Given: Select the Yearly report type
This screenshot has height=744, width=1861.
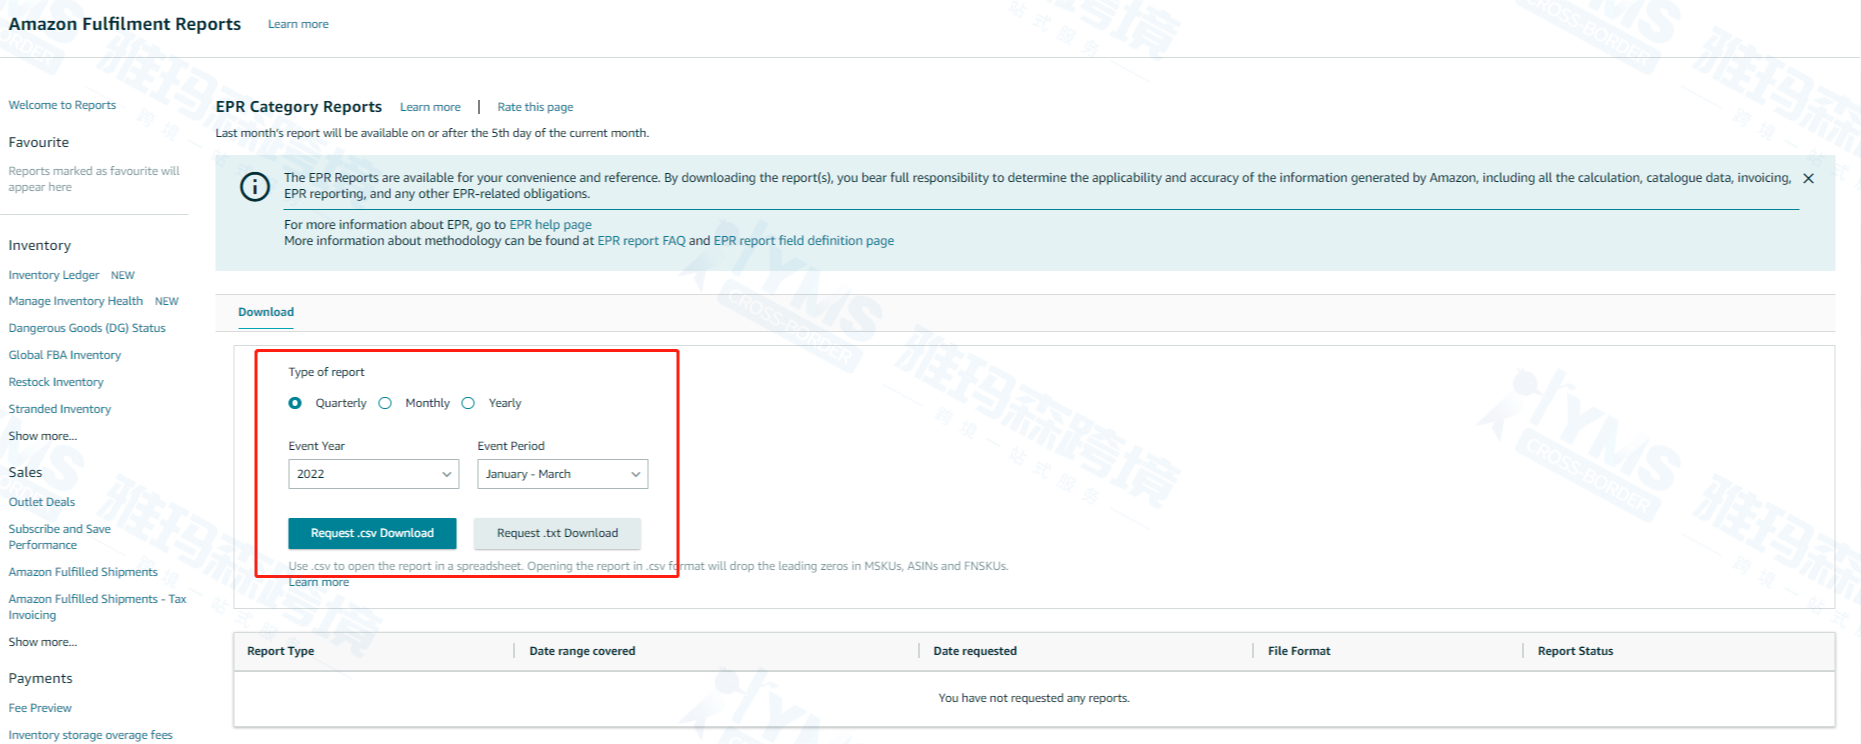Looking at the screenshot, I should (x=468, y=403).
